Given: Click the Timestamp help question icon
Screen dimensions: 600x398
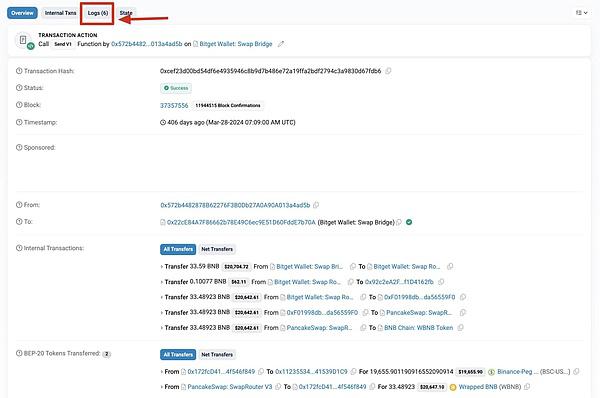Looking at the screenshot, I should click(19, 122).
